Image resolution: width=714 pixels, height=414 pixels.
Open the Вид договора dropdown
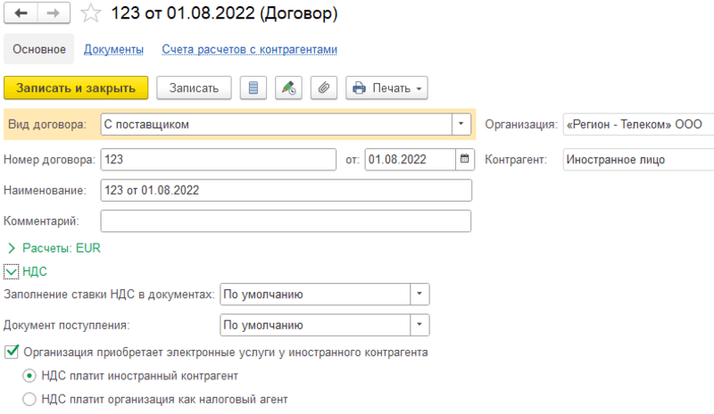[461, 125]
